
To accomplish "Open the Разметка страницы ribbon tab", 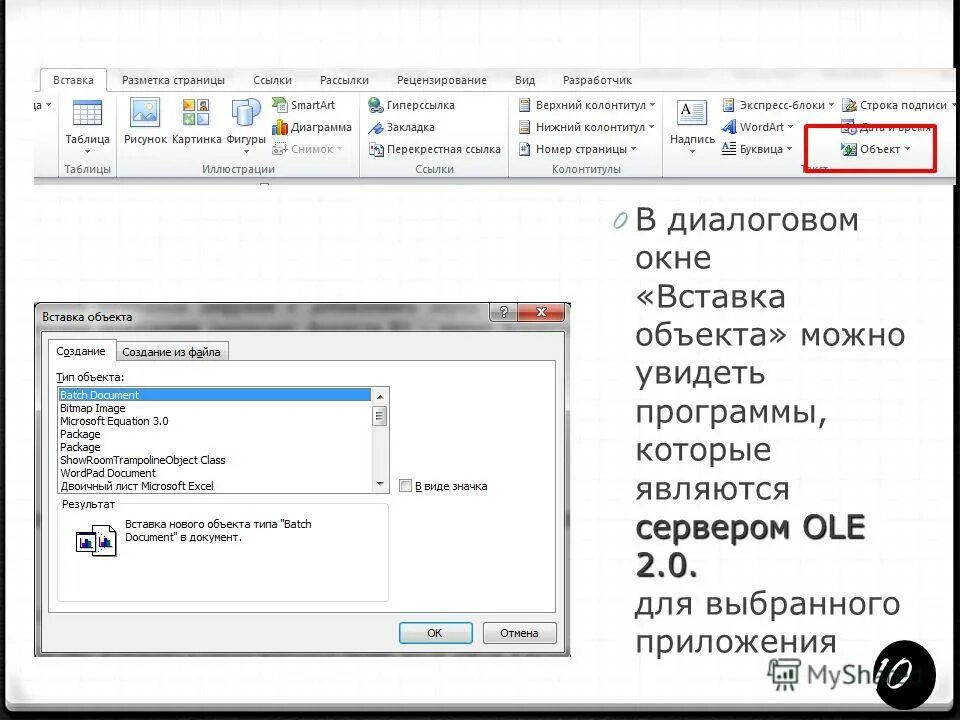I will (173, 79).
